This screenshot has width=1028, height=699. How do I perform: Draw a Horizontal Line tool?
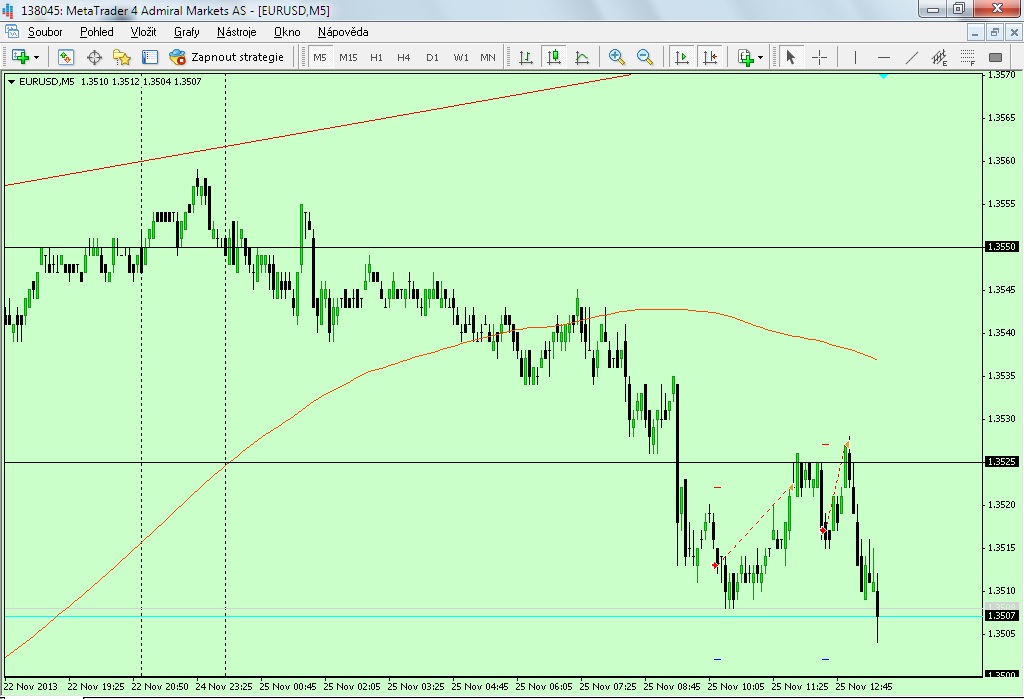883,57
